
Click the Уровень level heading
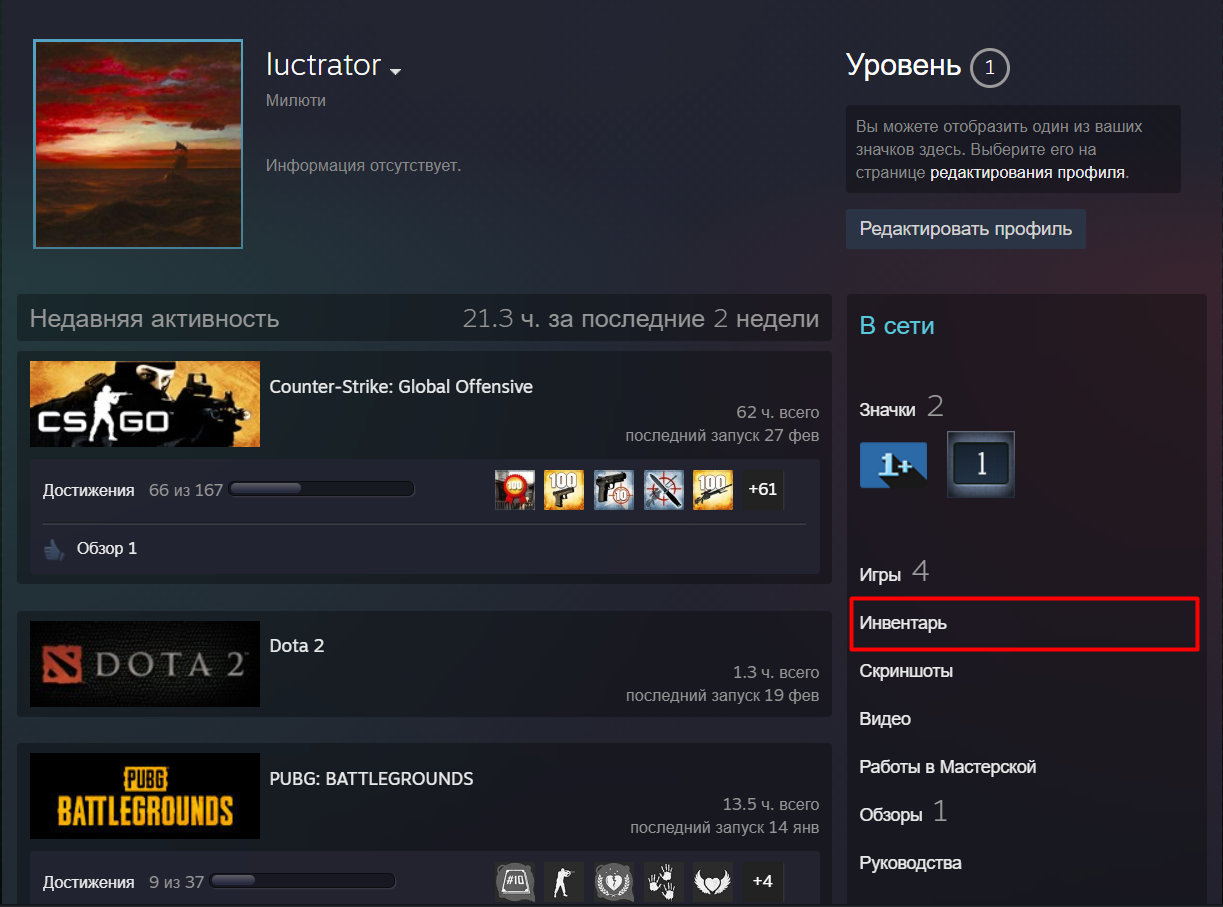coord(904,66)
